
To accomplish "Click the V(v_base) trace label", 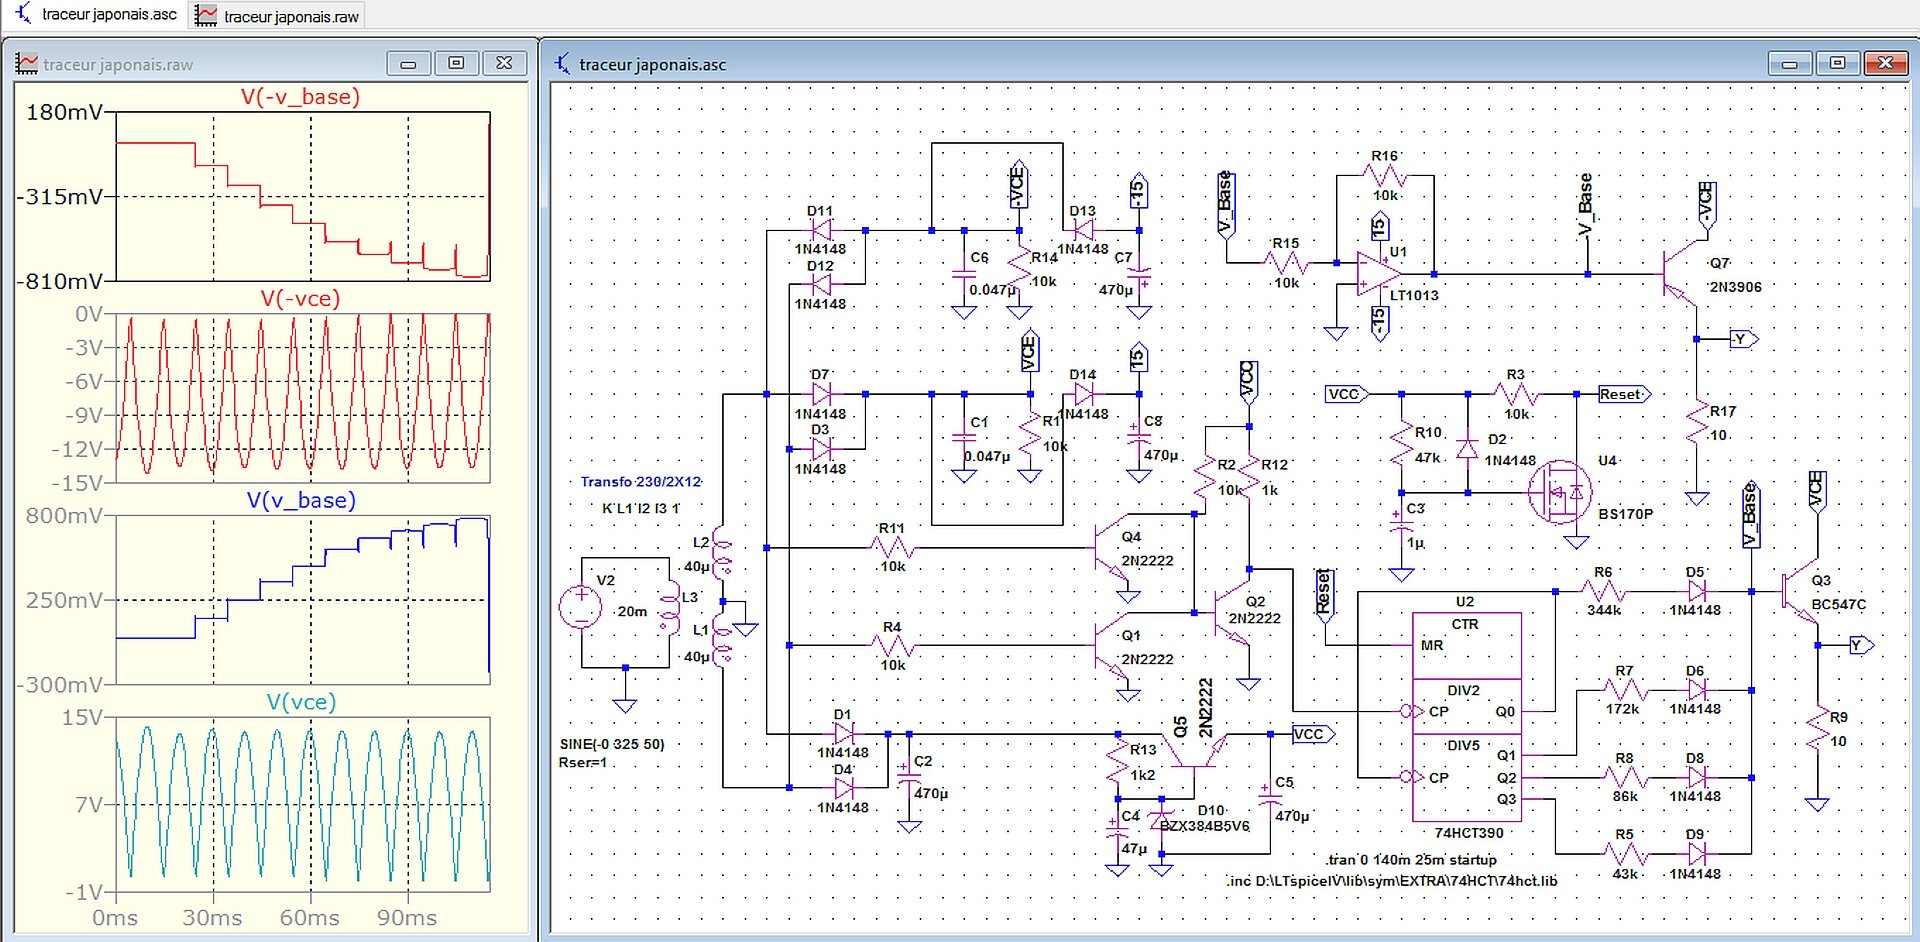I will (301, 500).
